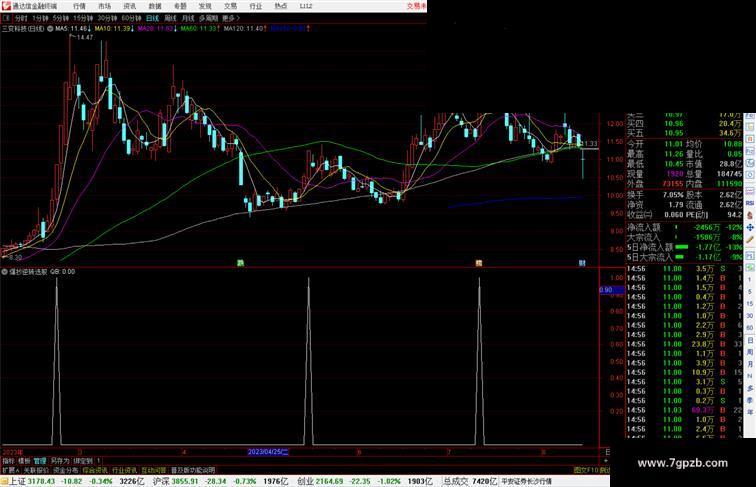Open the 热点 menu
The image size is (756, 487).
281,6
